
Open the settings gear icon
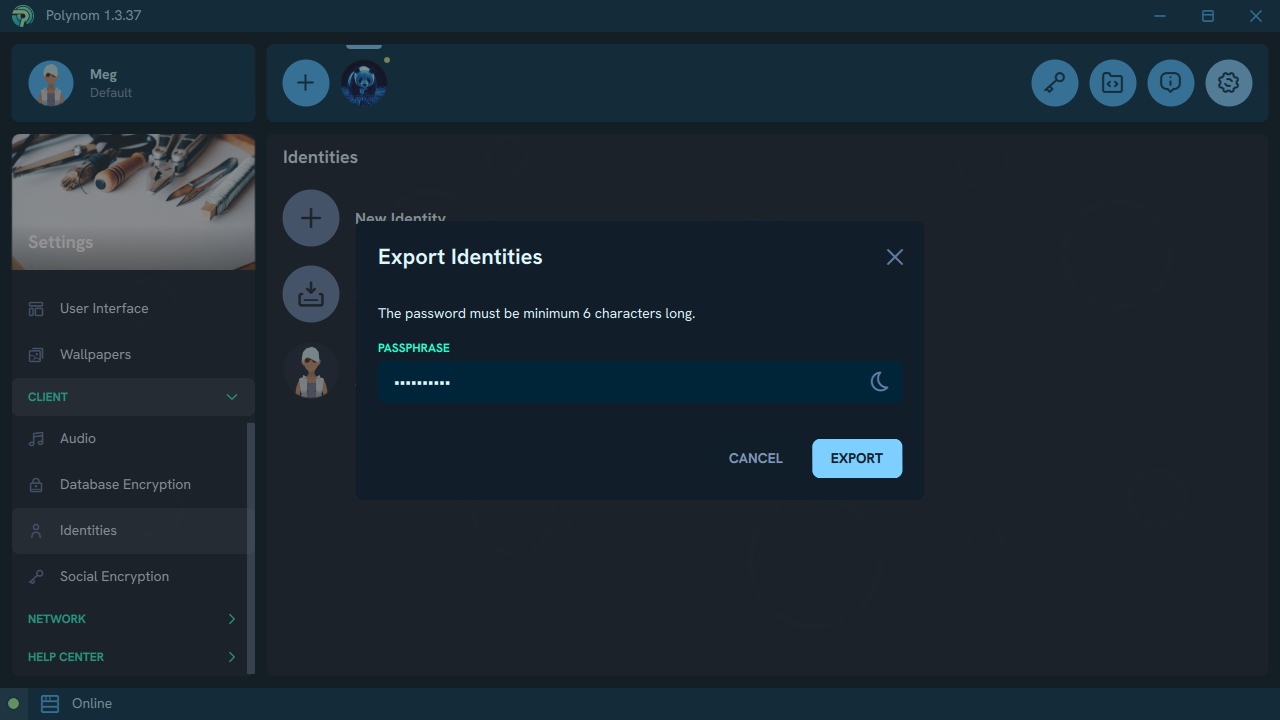point(1228,83)
